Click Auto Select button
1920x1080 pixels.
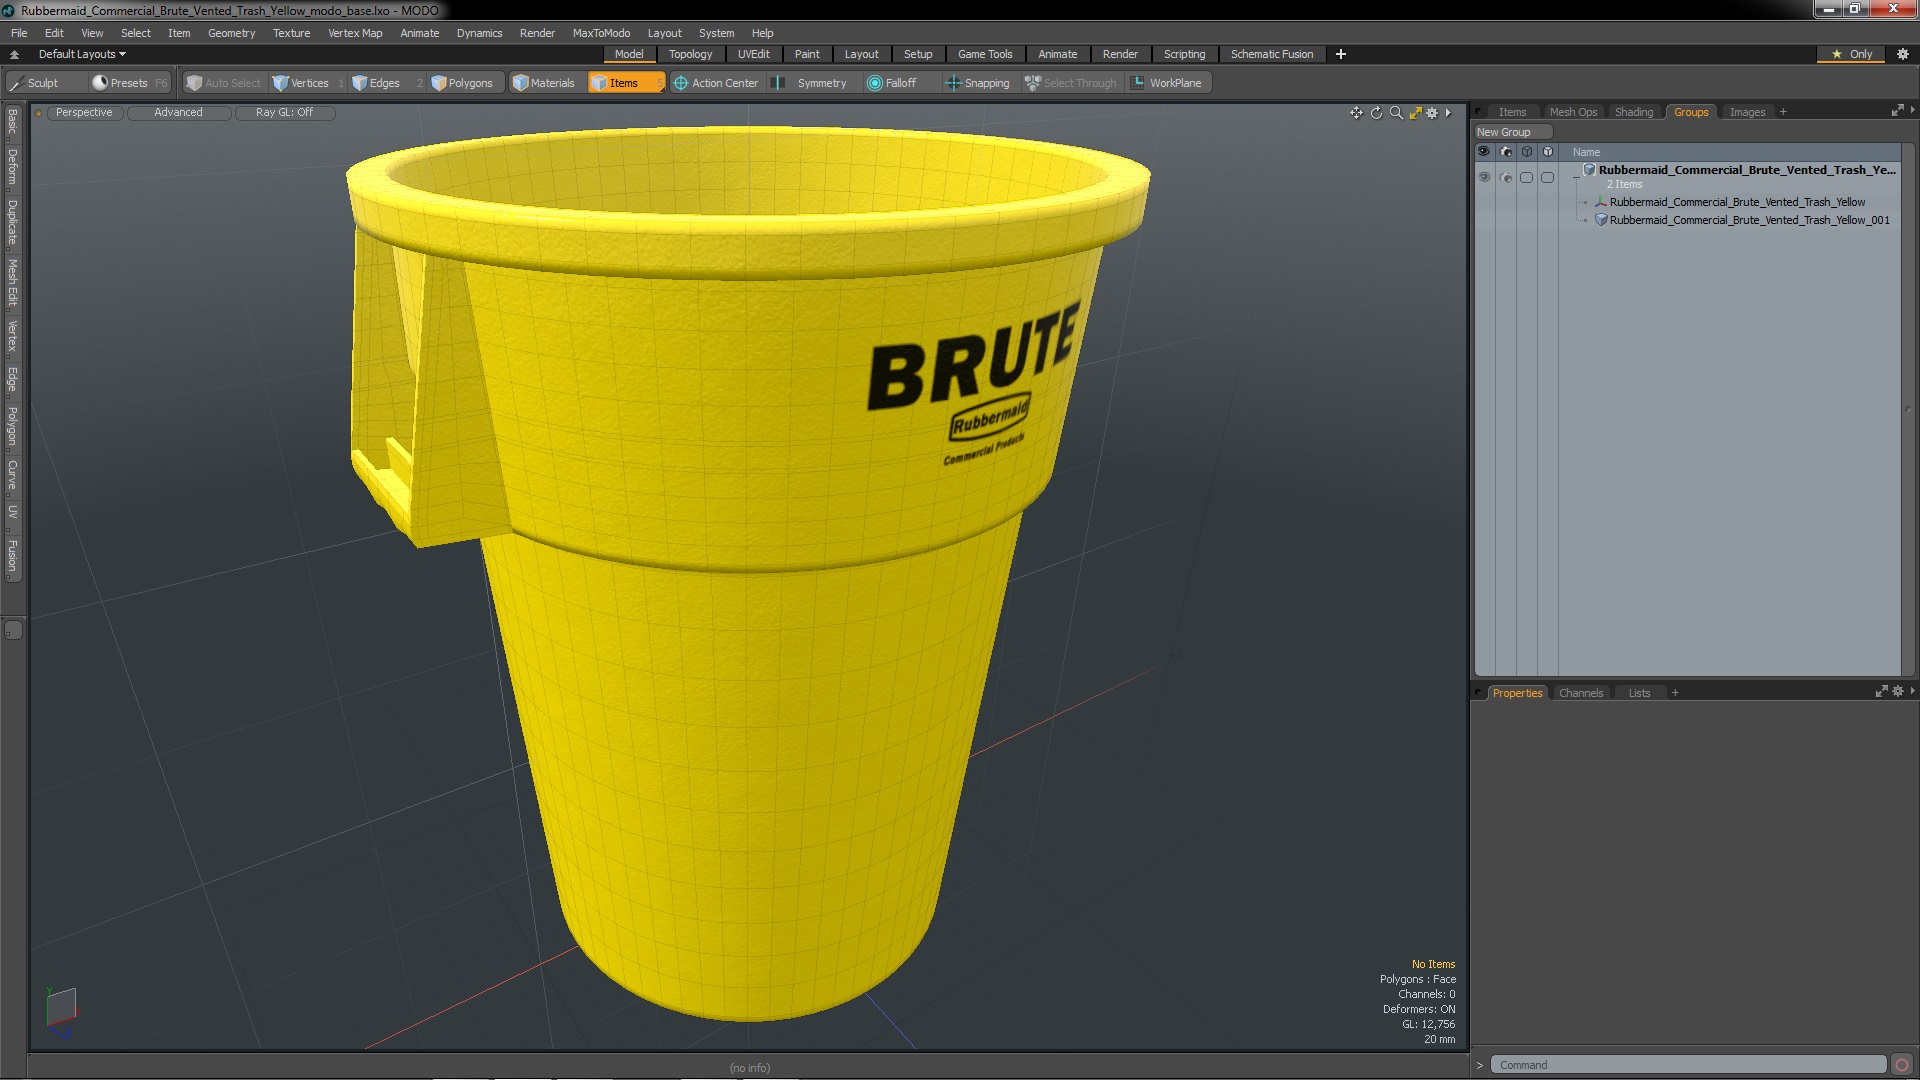coord(224,83)
